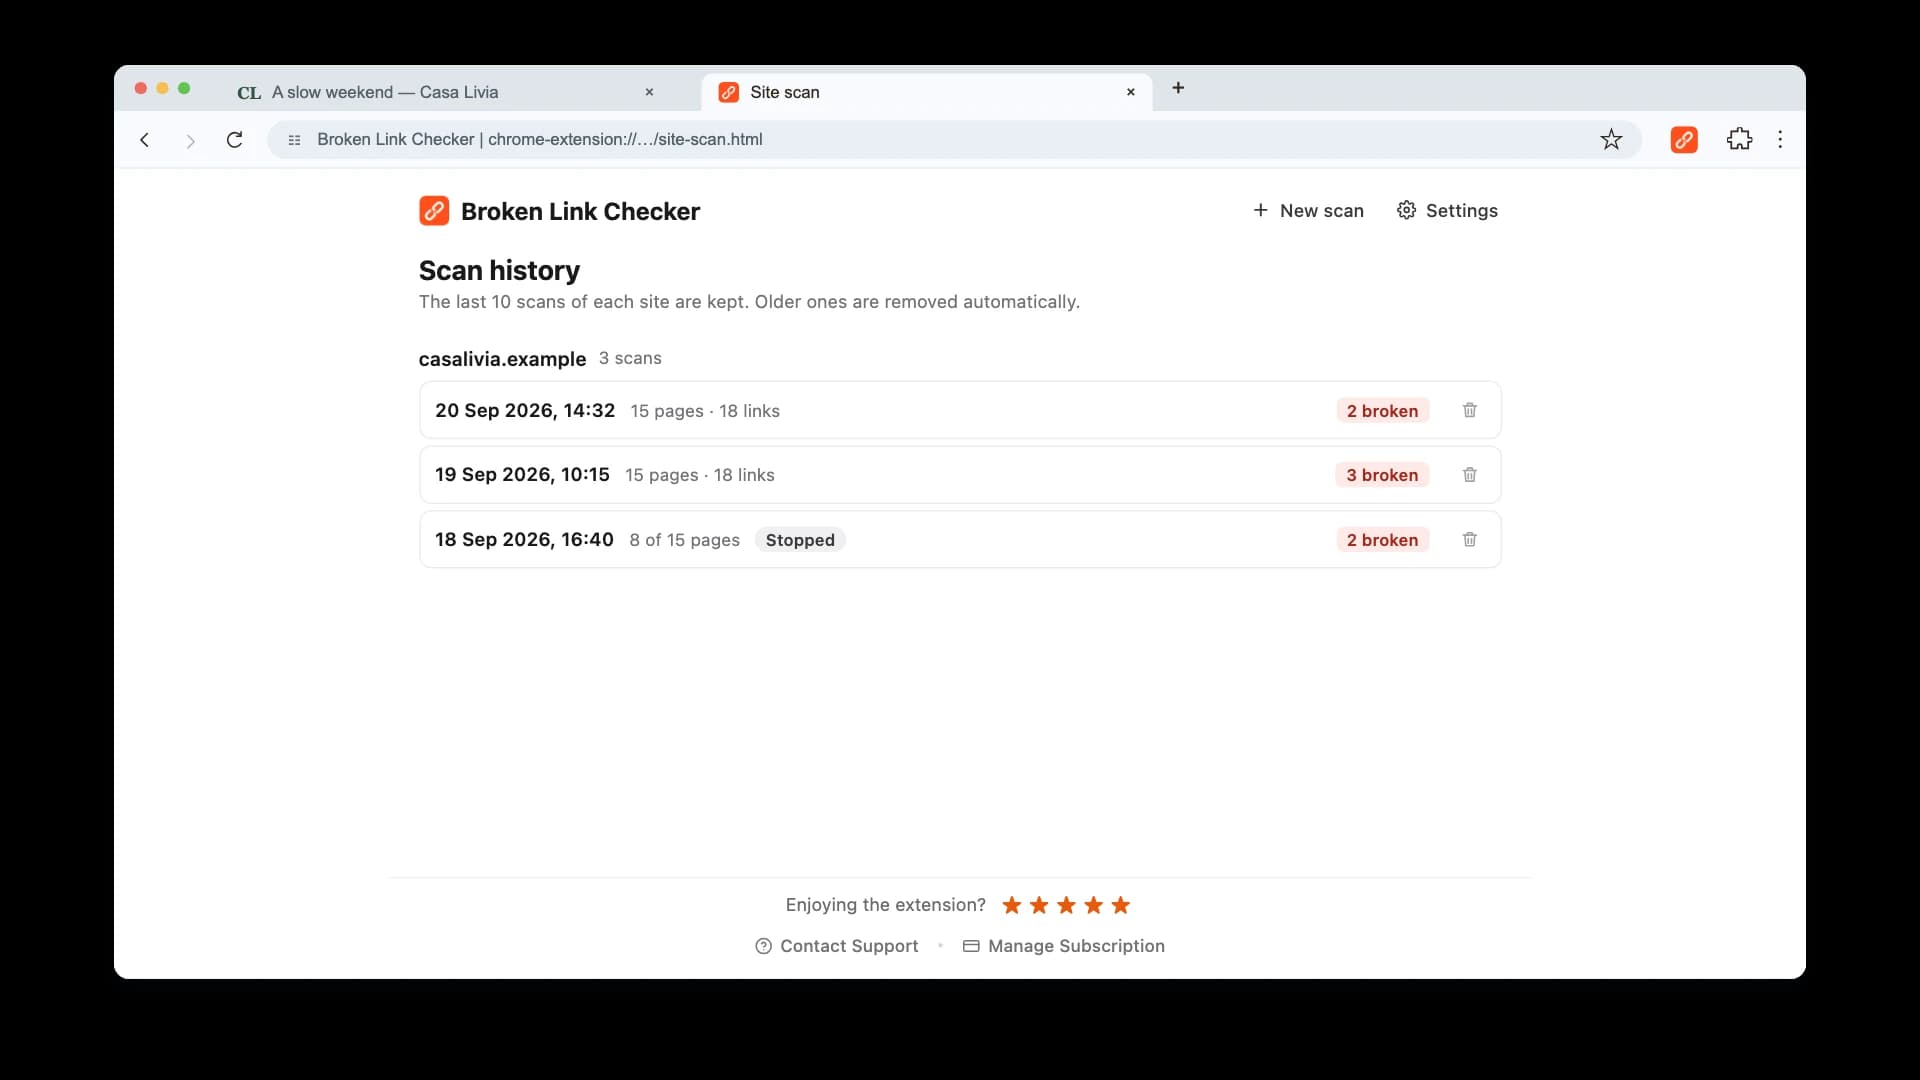Screen dimensions: 1920x1080
Task: Open the browser three-dot menu
Action: tap(1780, 140)
